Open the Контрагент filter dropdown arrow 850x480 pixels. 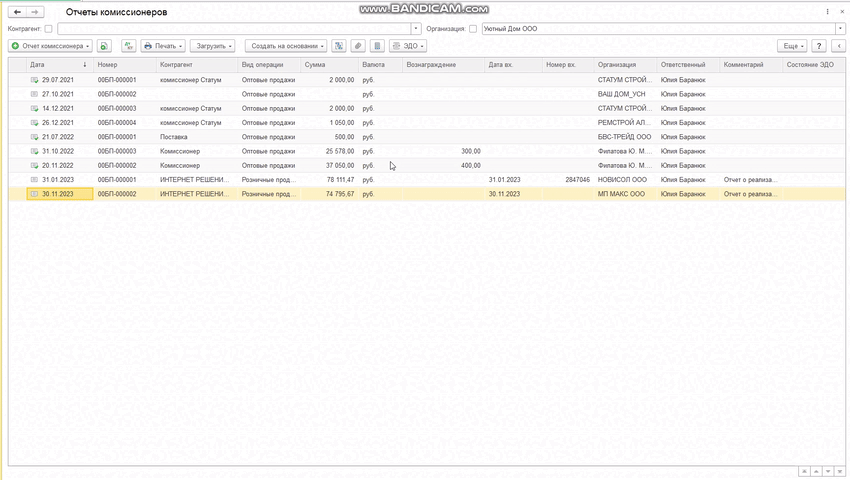(x=416, y=29)
